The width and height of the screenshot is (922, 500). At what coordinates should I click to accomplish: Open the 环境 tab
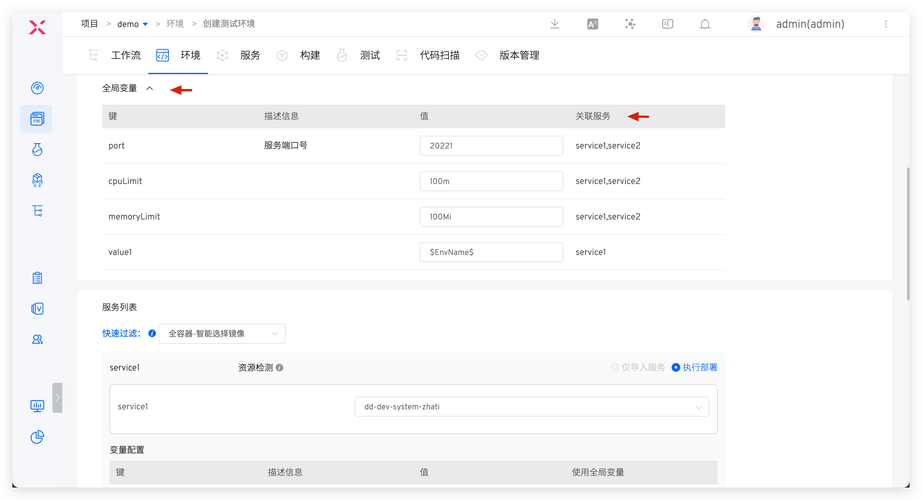point(178,55)
